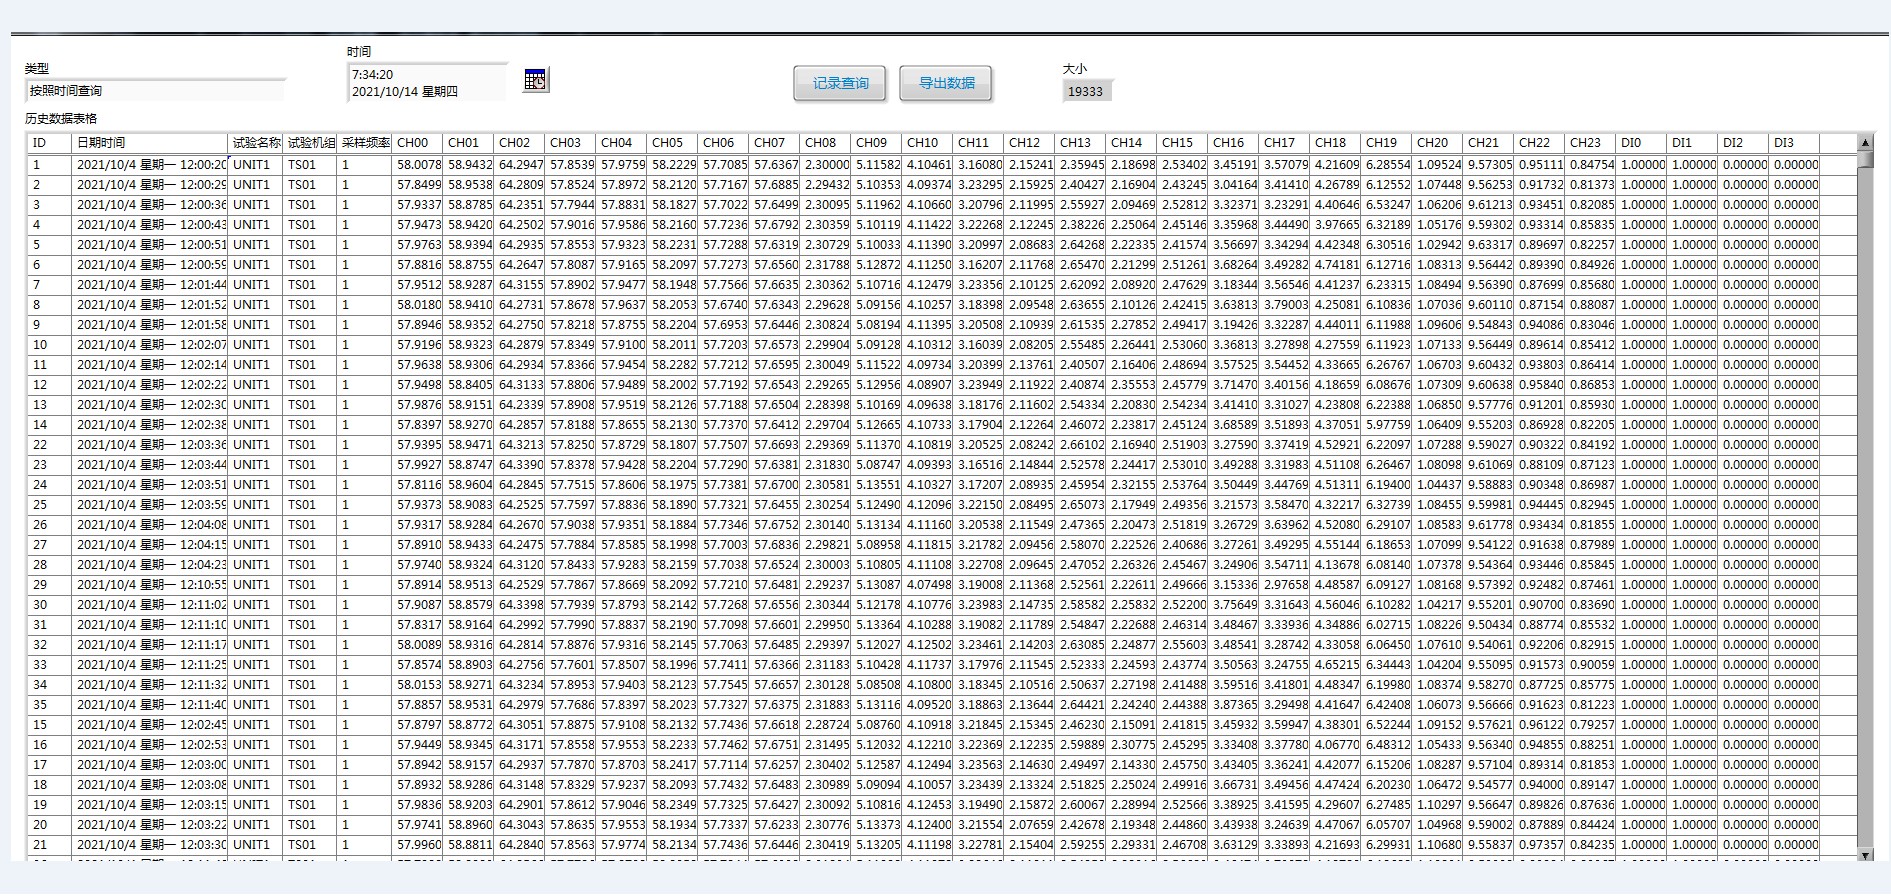Viewport: 1891px width, 896px height.
Task: Select the 采样频率 column header
Action: (x=365, y=143)
